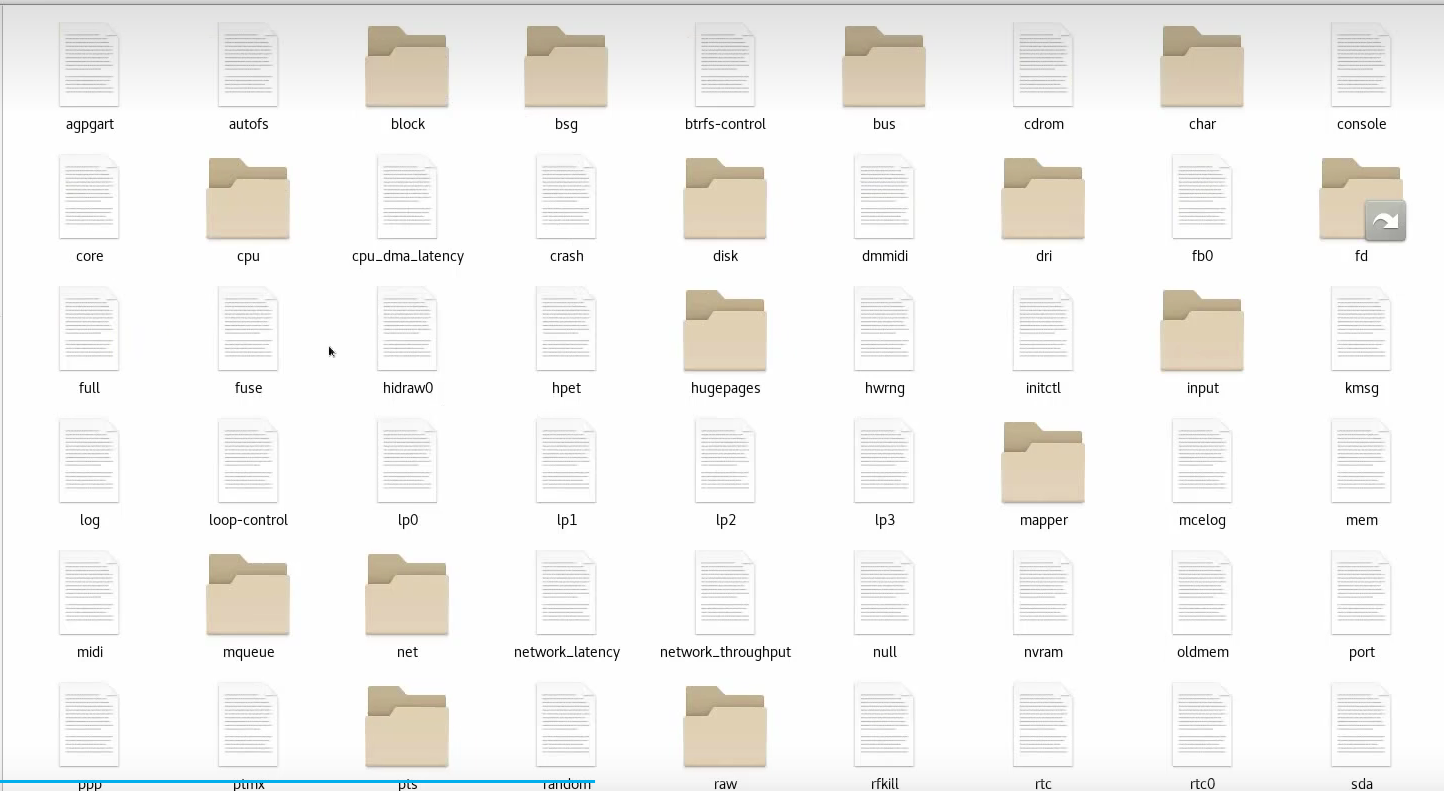This screenshot has height=791, width=1444.
Task: Select the hwrng file icon
Action: point(884,329)
